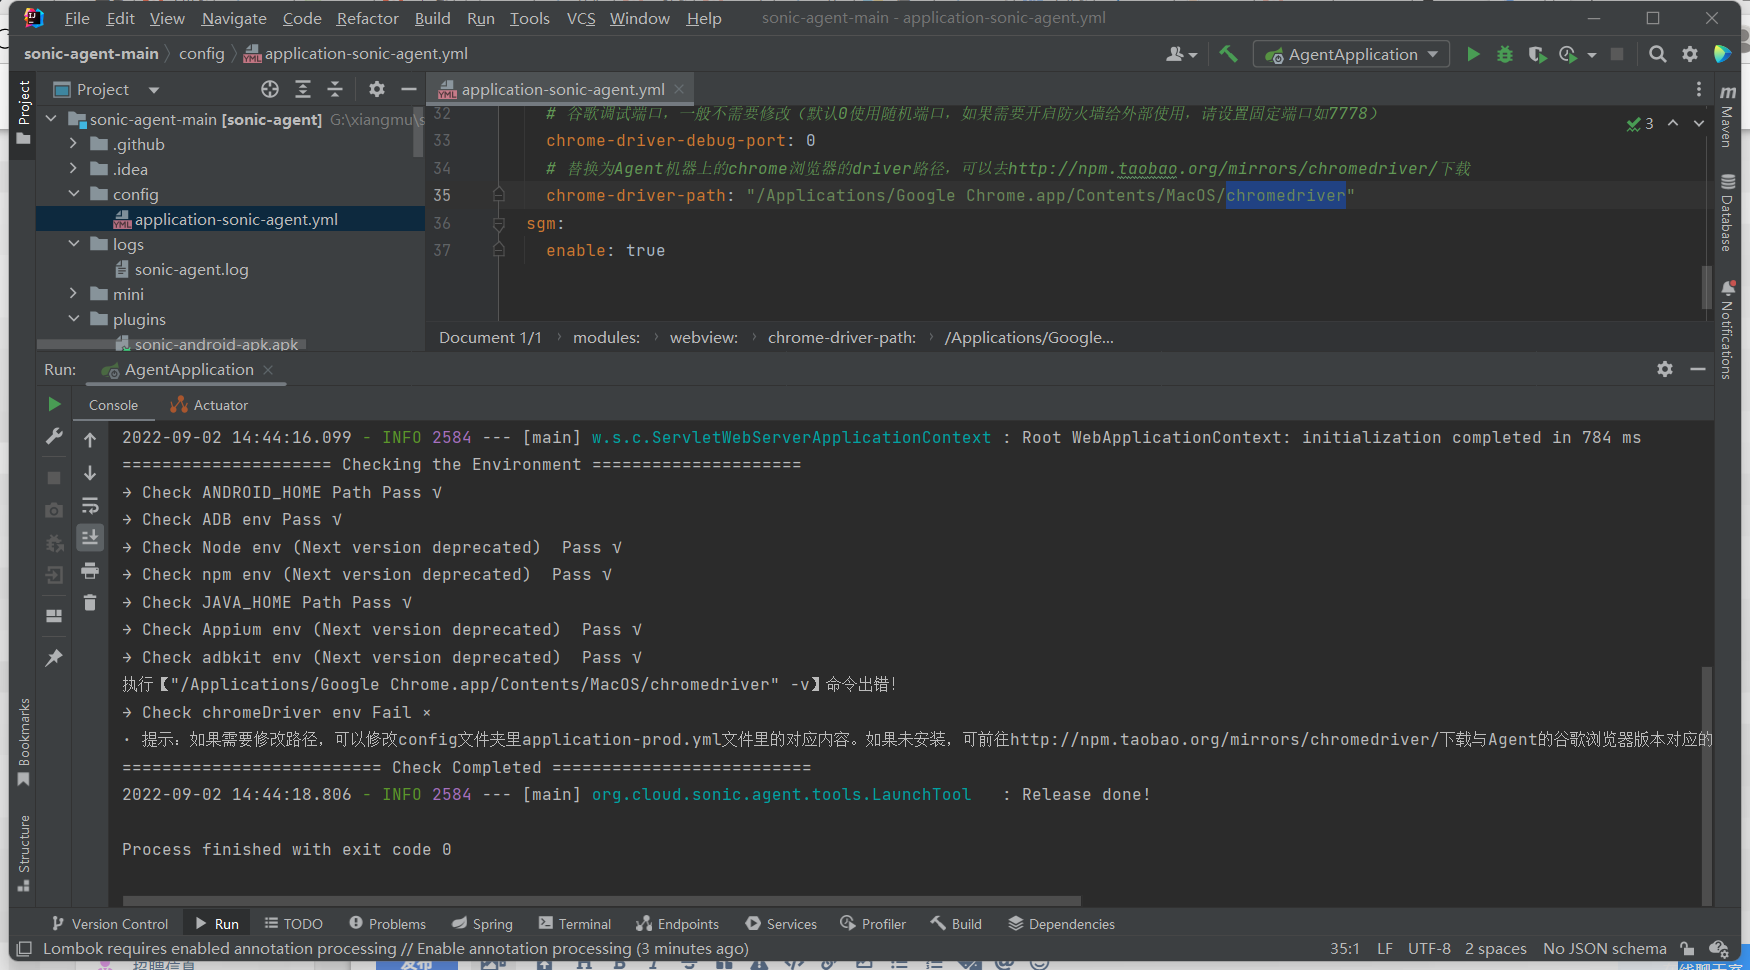1750x970 pixels.
Task: Start debugging with the bug icon
Action: pyautogui.click(x=1505, y=54)
